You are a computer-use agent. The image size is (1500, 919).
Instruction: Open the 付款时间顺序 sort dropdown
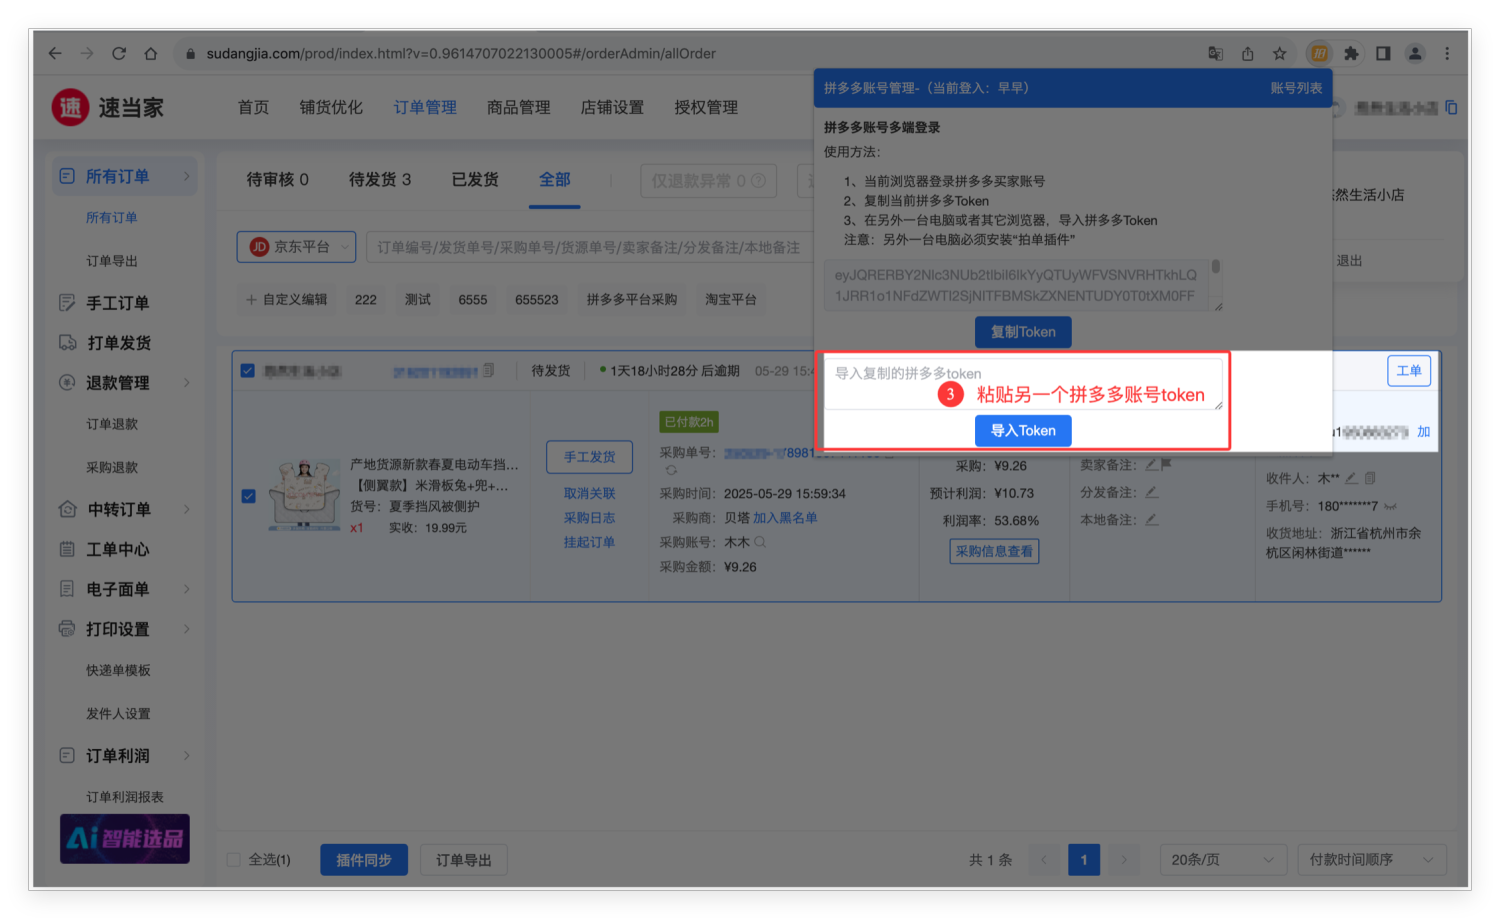pyautogui.click(x=1370, y=860)
